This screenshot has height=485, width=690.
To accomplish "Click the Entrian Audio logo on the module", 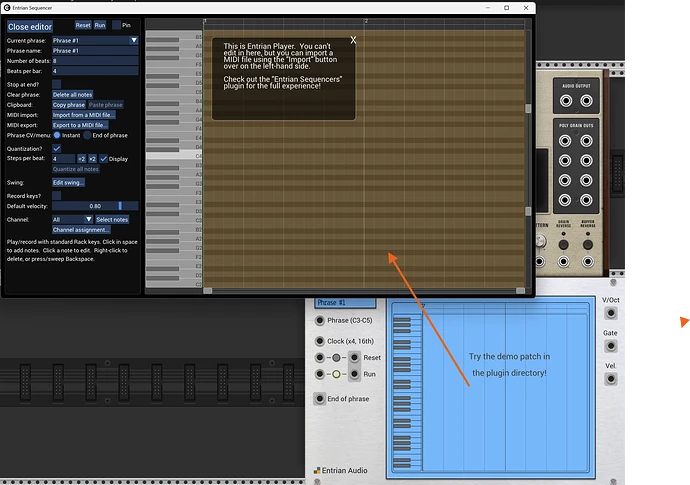I will pos(341,470).
